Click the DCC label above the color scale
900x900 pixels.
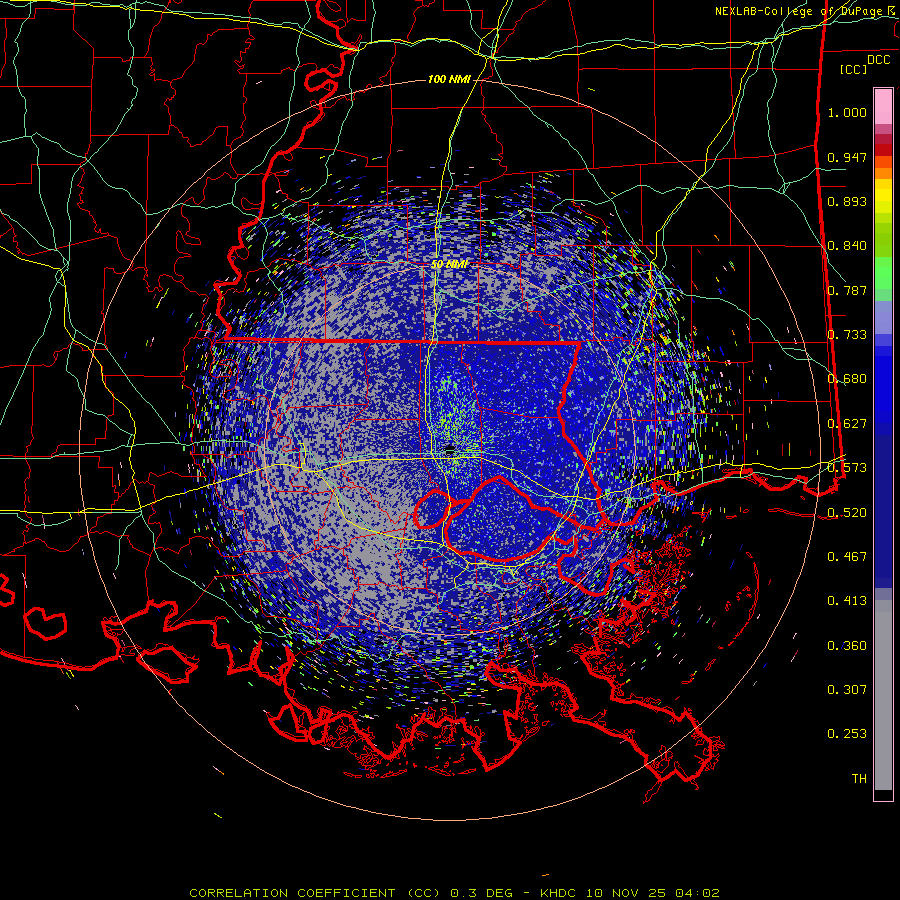[x=878, y=60]
